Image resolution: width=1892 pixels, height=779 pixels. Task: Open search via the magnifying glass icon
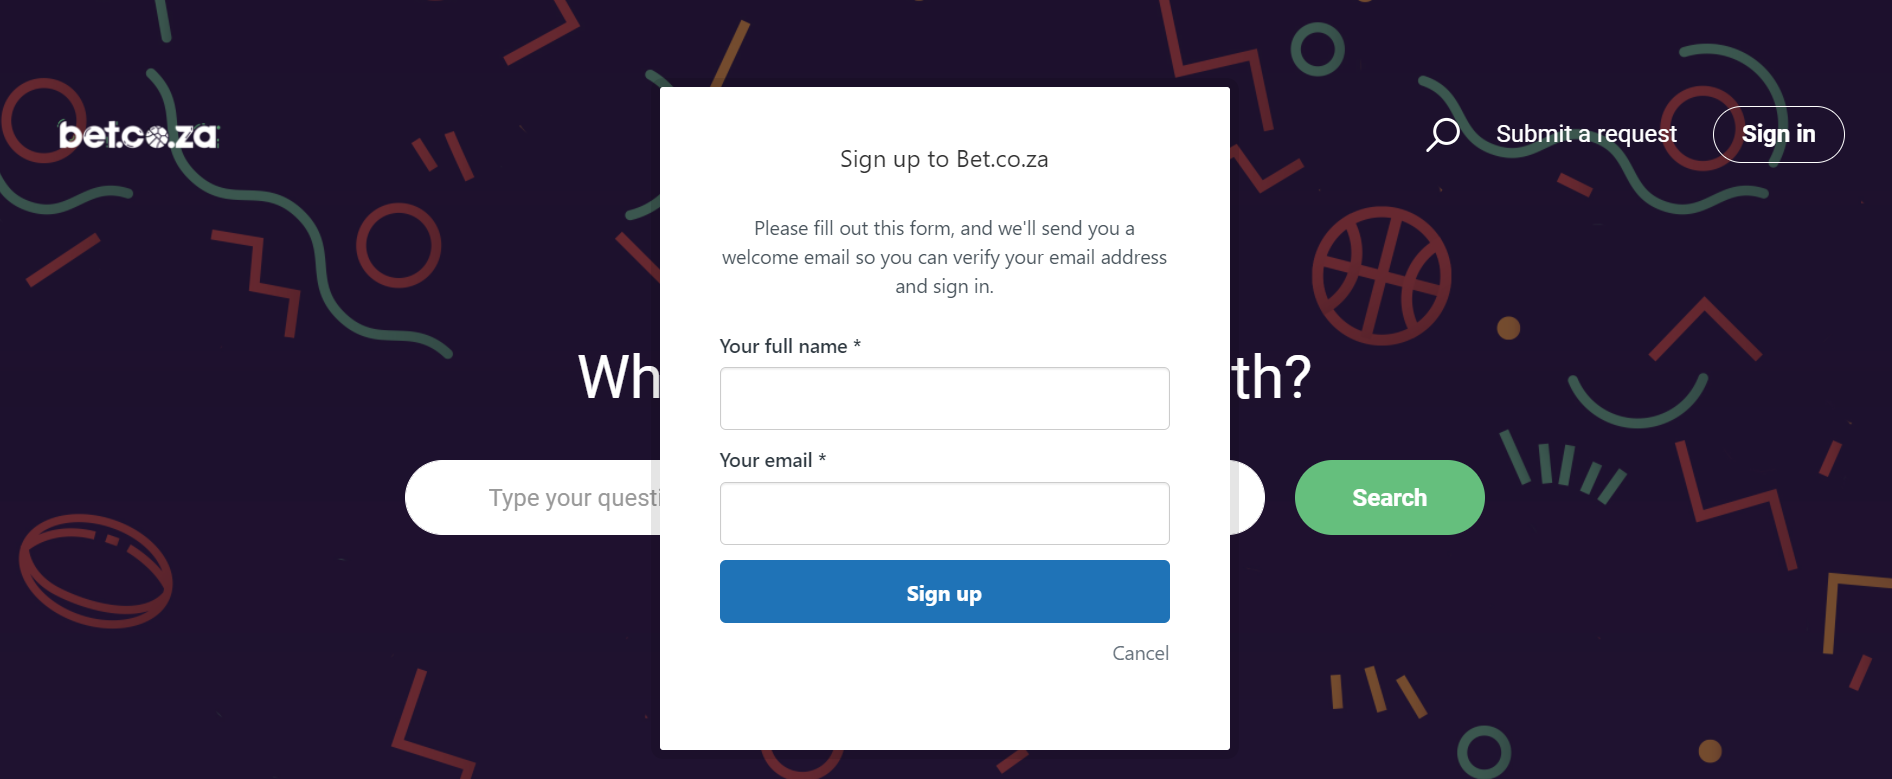tap(1442, 134)
